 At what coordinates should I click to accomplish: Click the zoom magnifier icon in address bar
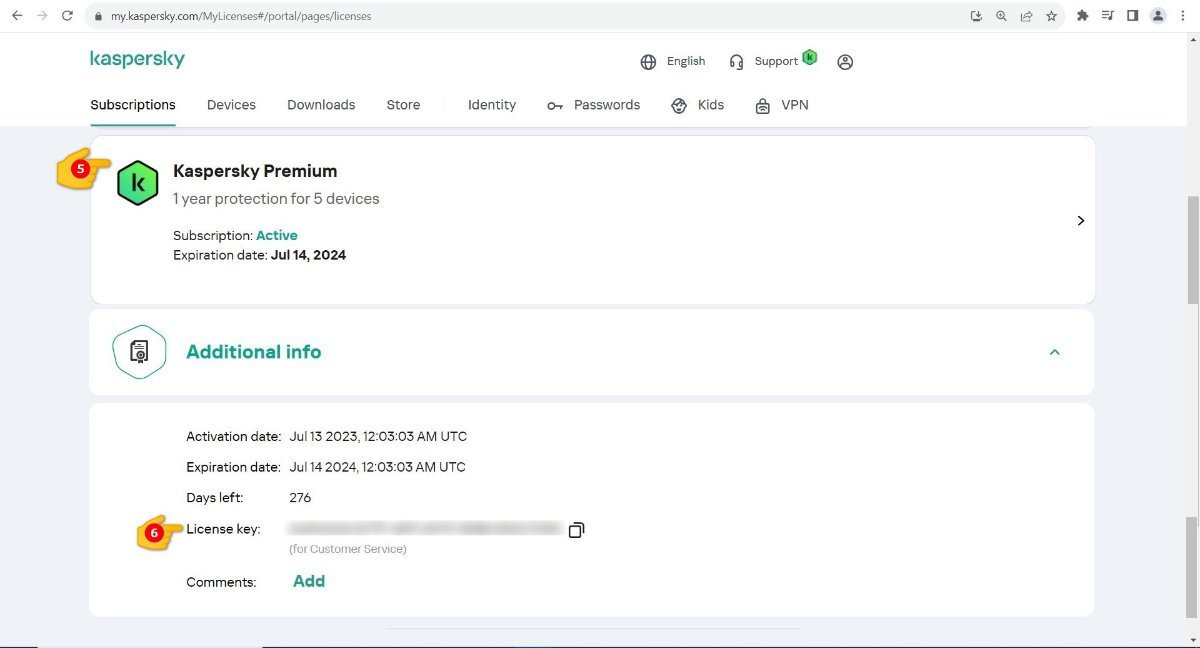click(x=1002, y=16)
